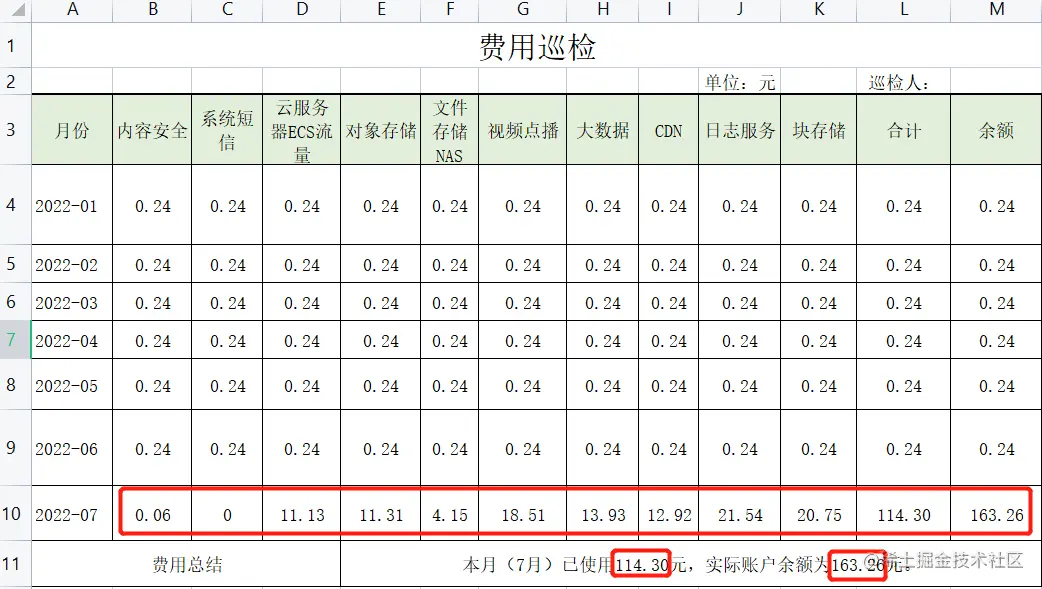1042x589 pixels.
Task: Select the 余额 header cell
Action: (996, 130)
